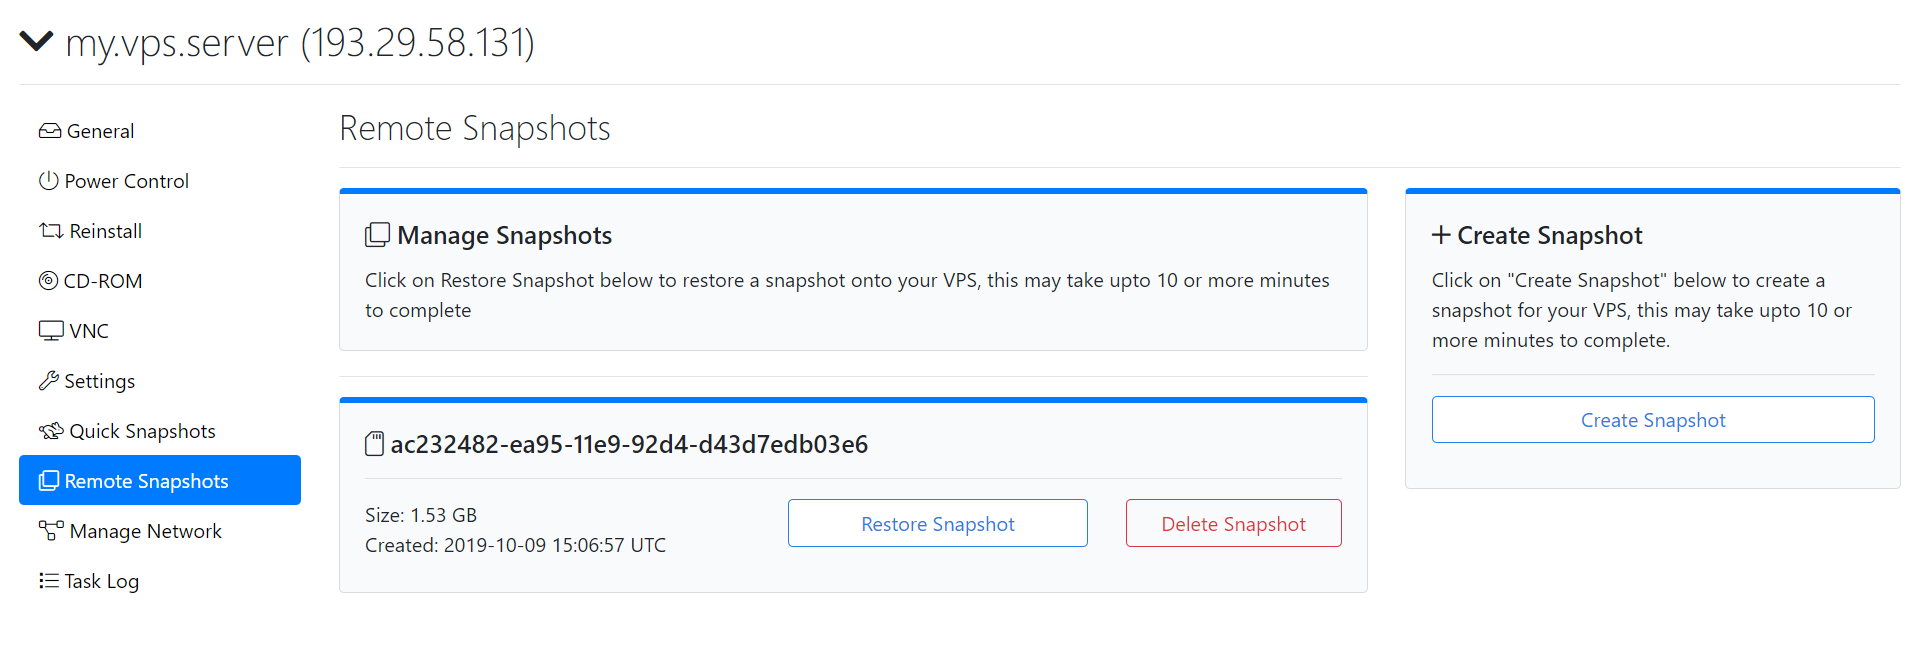
Task: Switch to the Task Log section
Action: (101, 580)
